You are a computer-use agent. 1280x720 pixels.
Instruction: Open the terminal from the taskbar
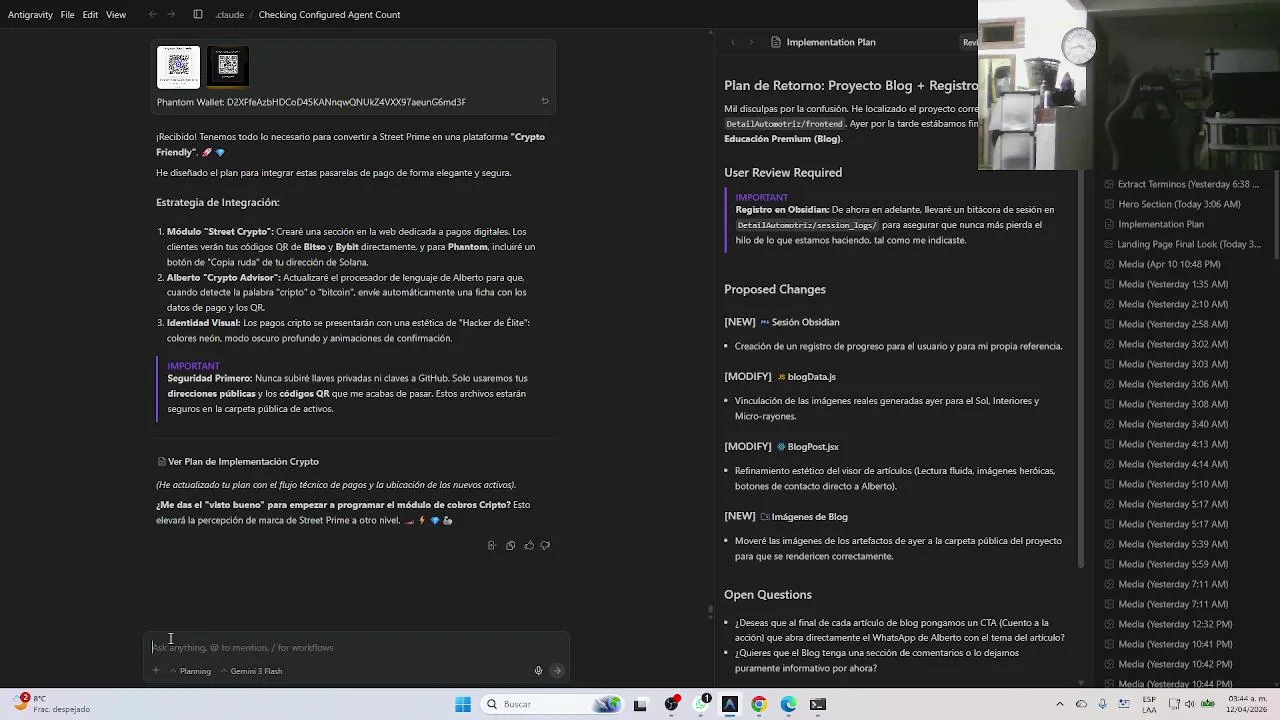pos(818,704)
